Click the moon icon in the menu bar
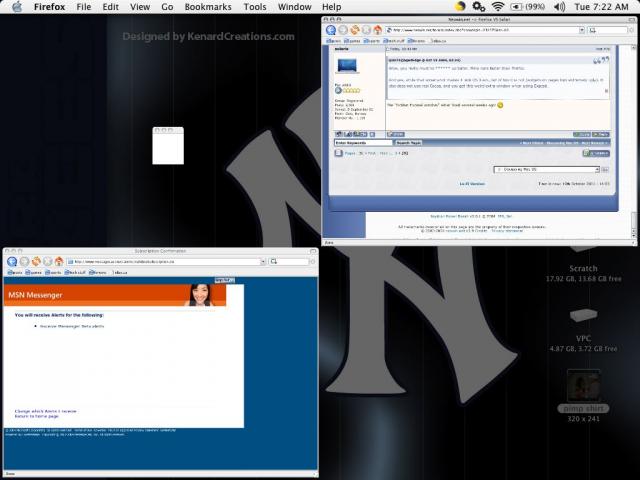 pyautogui.click(x=460, y=7)
